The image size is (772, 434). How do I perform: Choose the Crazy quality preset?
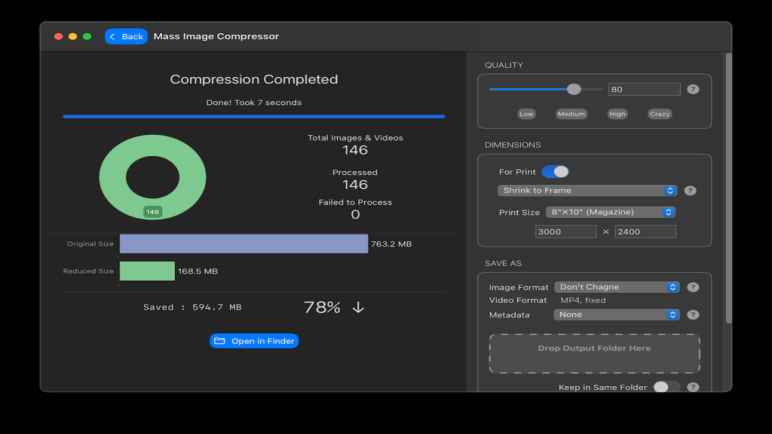[x=659, y=114]
